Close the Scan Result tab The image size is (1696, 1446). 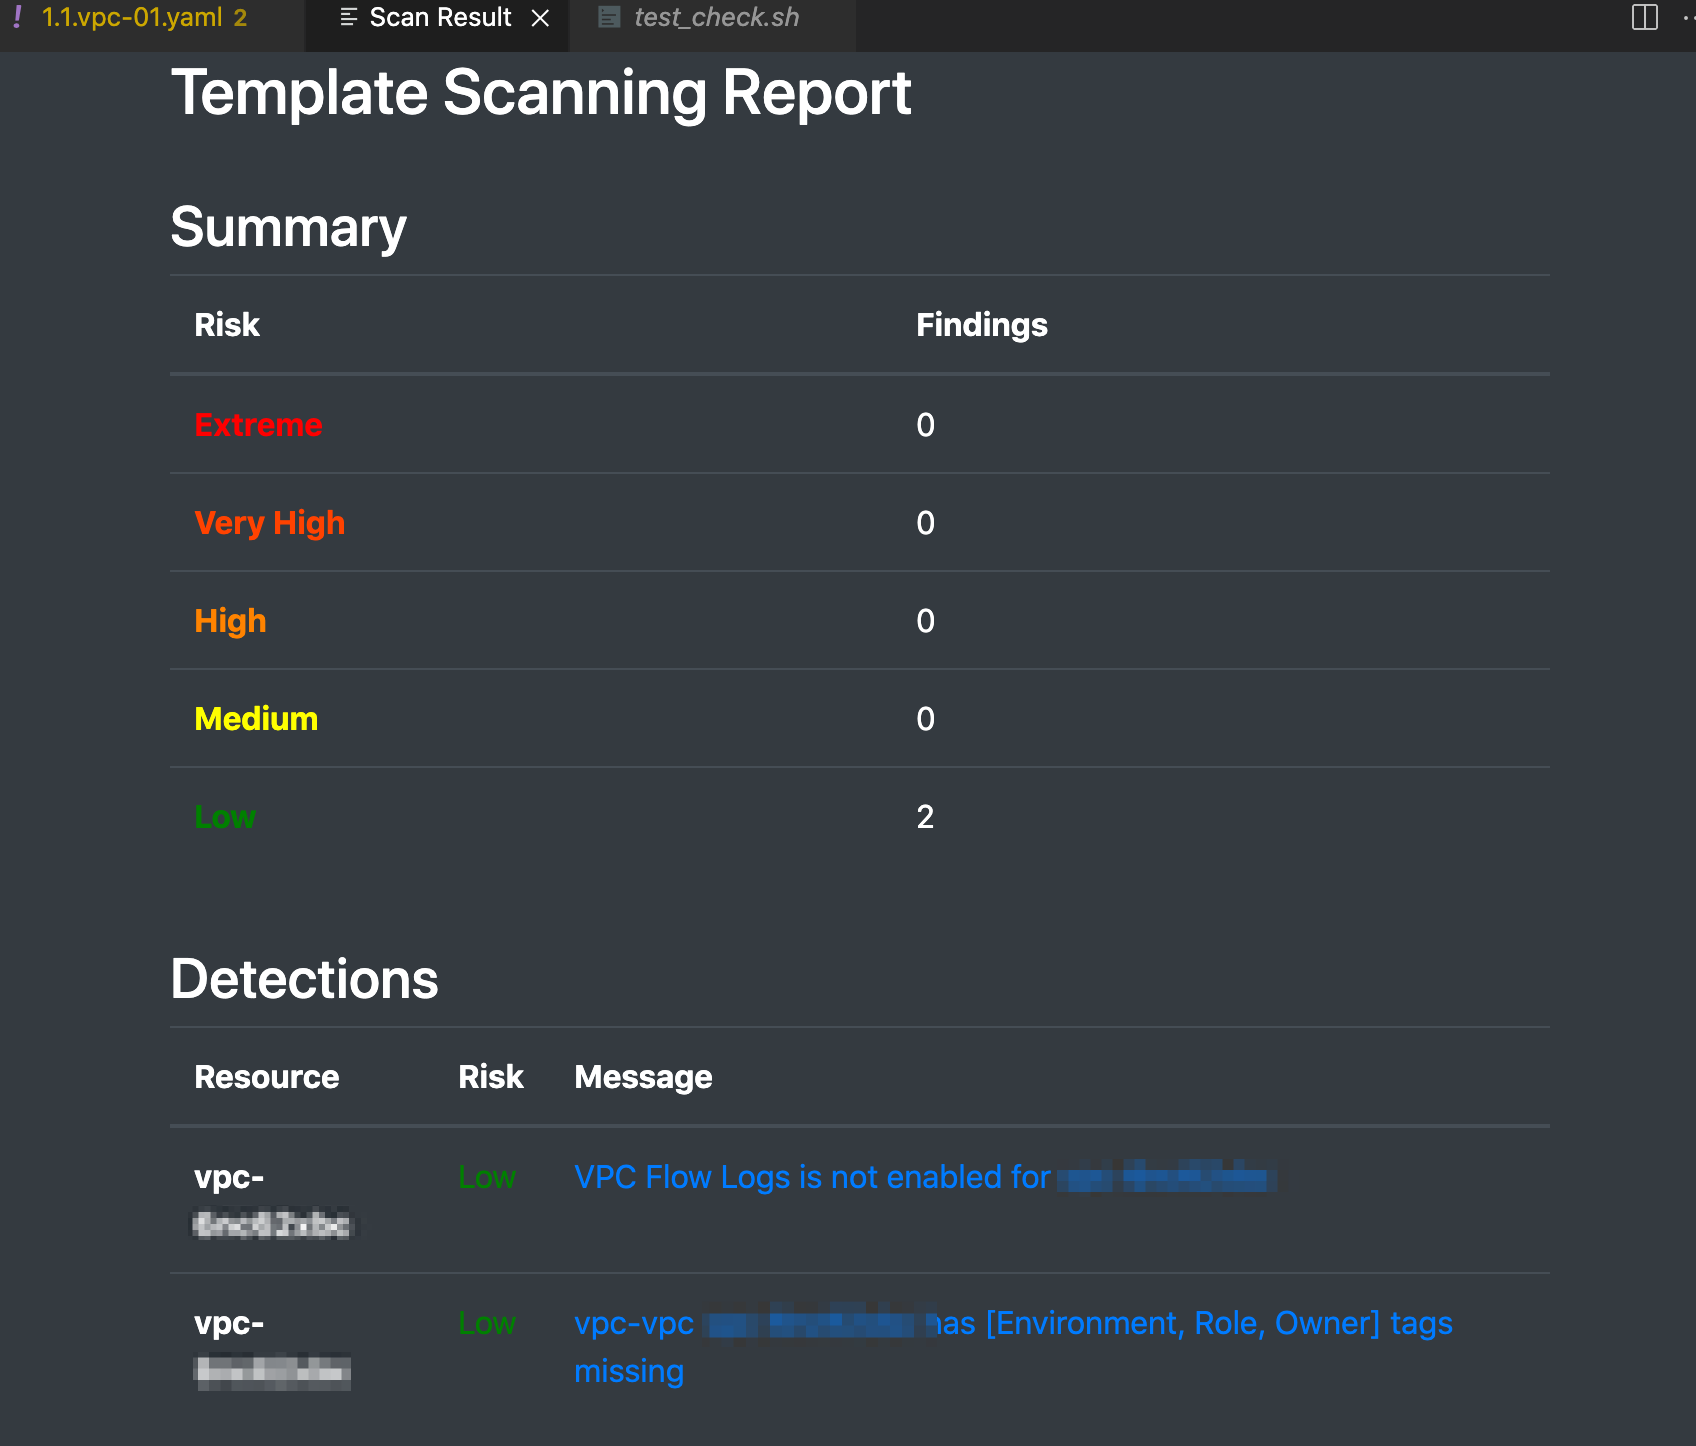coord(540,18)
